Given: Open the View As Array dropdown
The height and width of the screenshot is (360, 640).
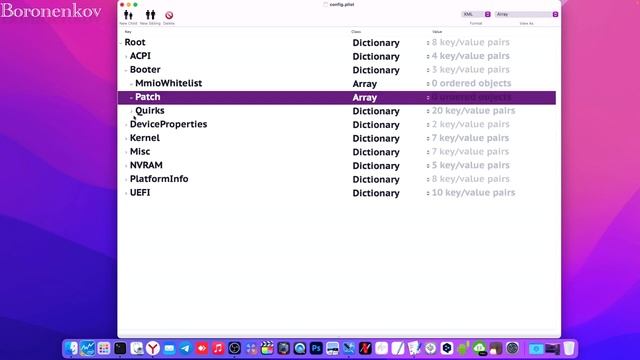Looking at the screenshot, I should coord(527,14).
